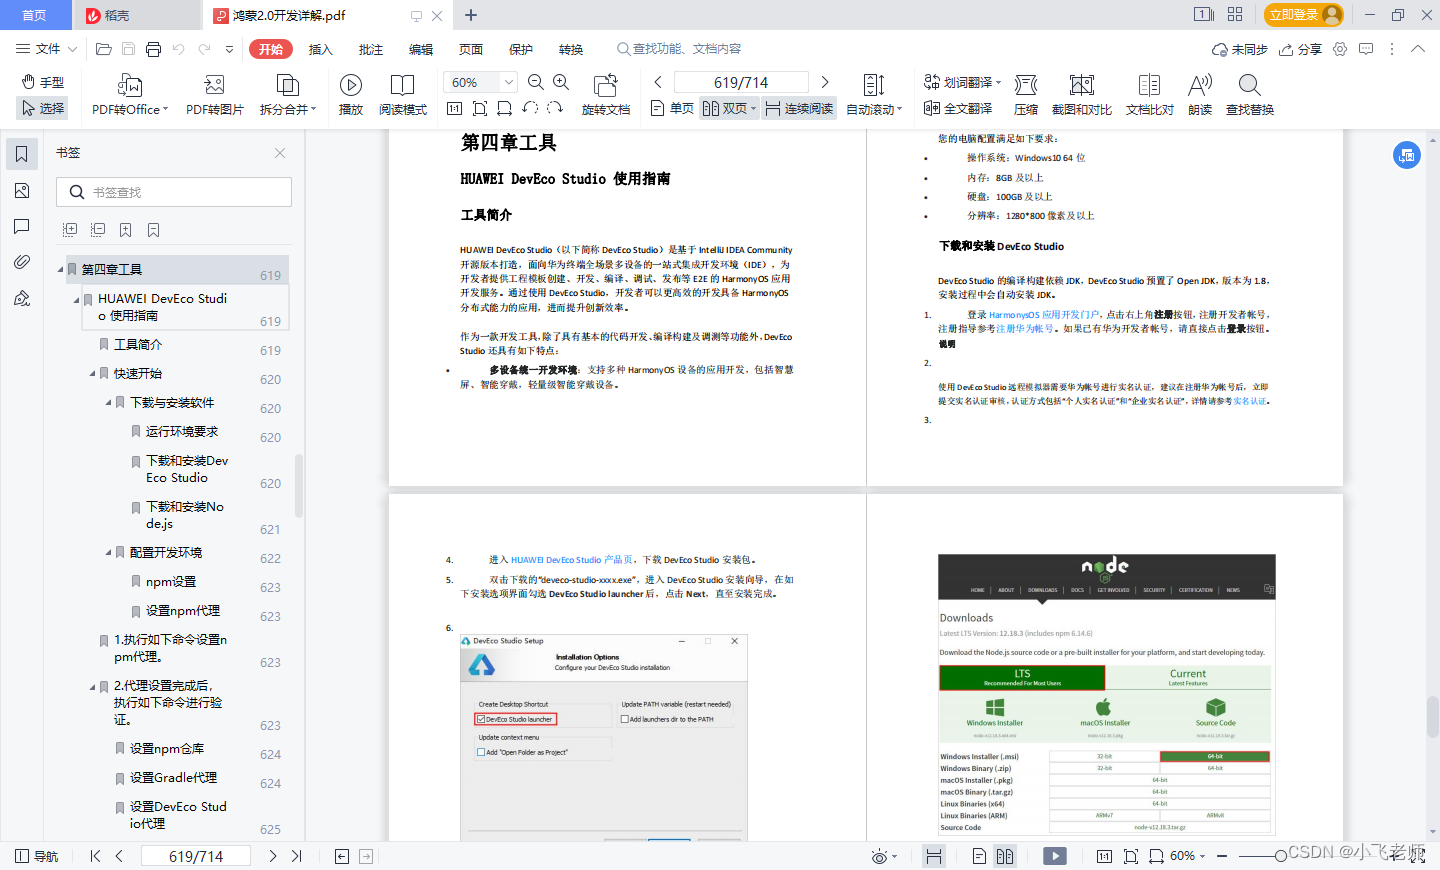The image size is (1440, 870).
Task: Open bookmark npm设置
Action: tap(171, 581)
